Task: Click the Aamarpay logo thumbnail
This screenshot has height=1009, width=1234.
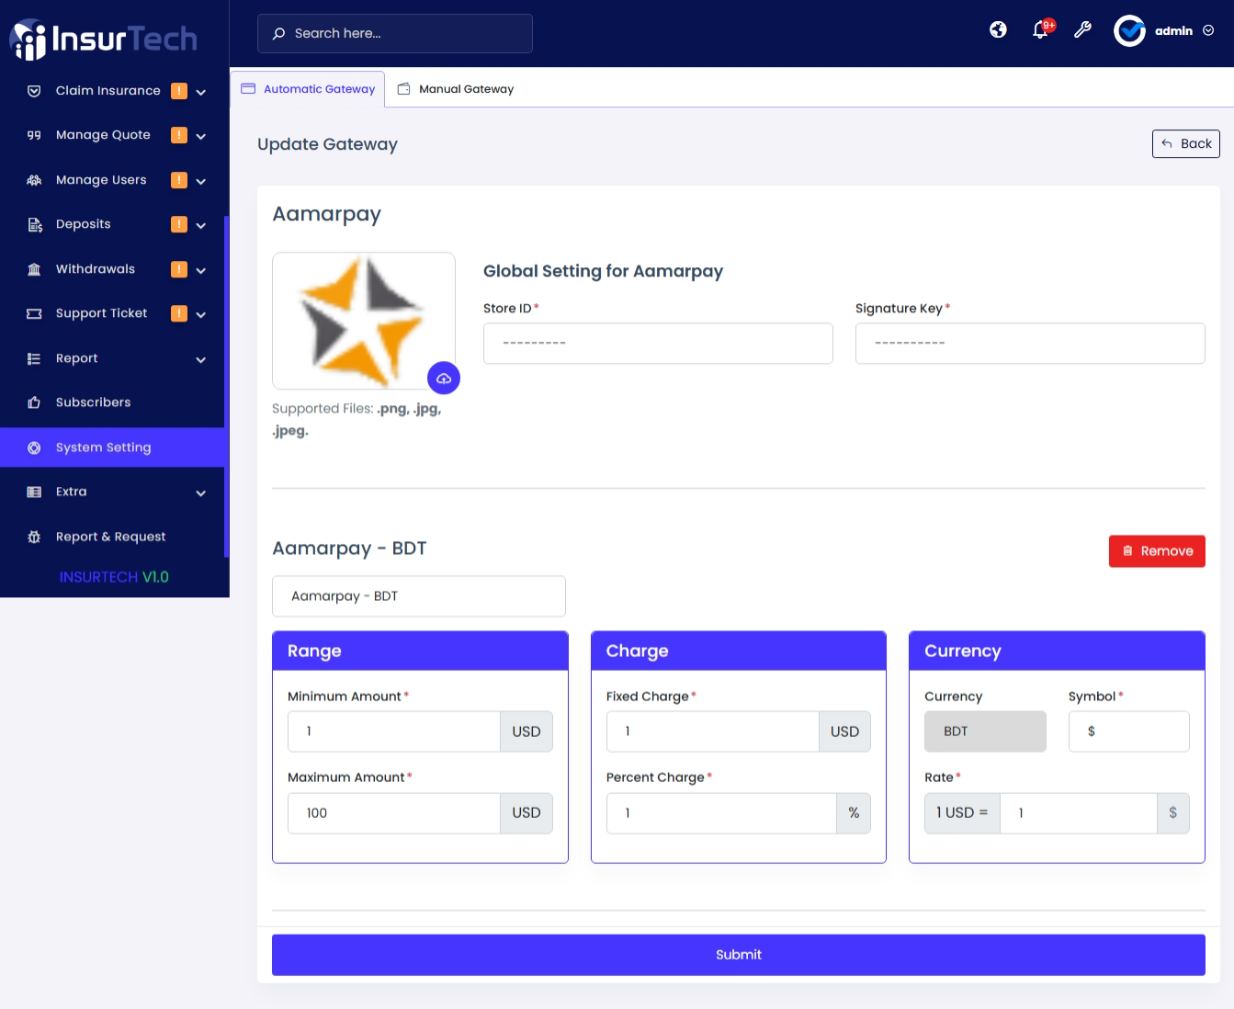Action: coord(363,321)
